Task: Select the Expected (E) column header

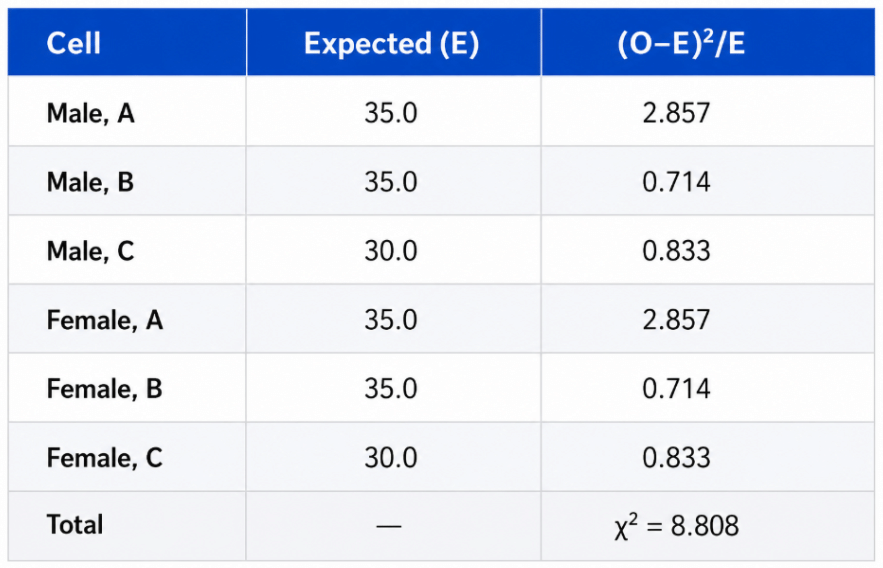Action: pyautogui.click(x=391, y=43)
